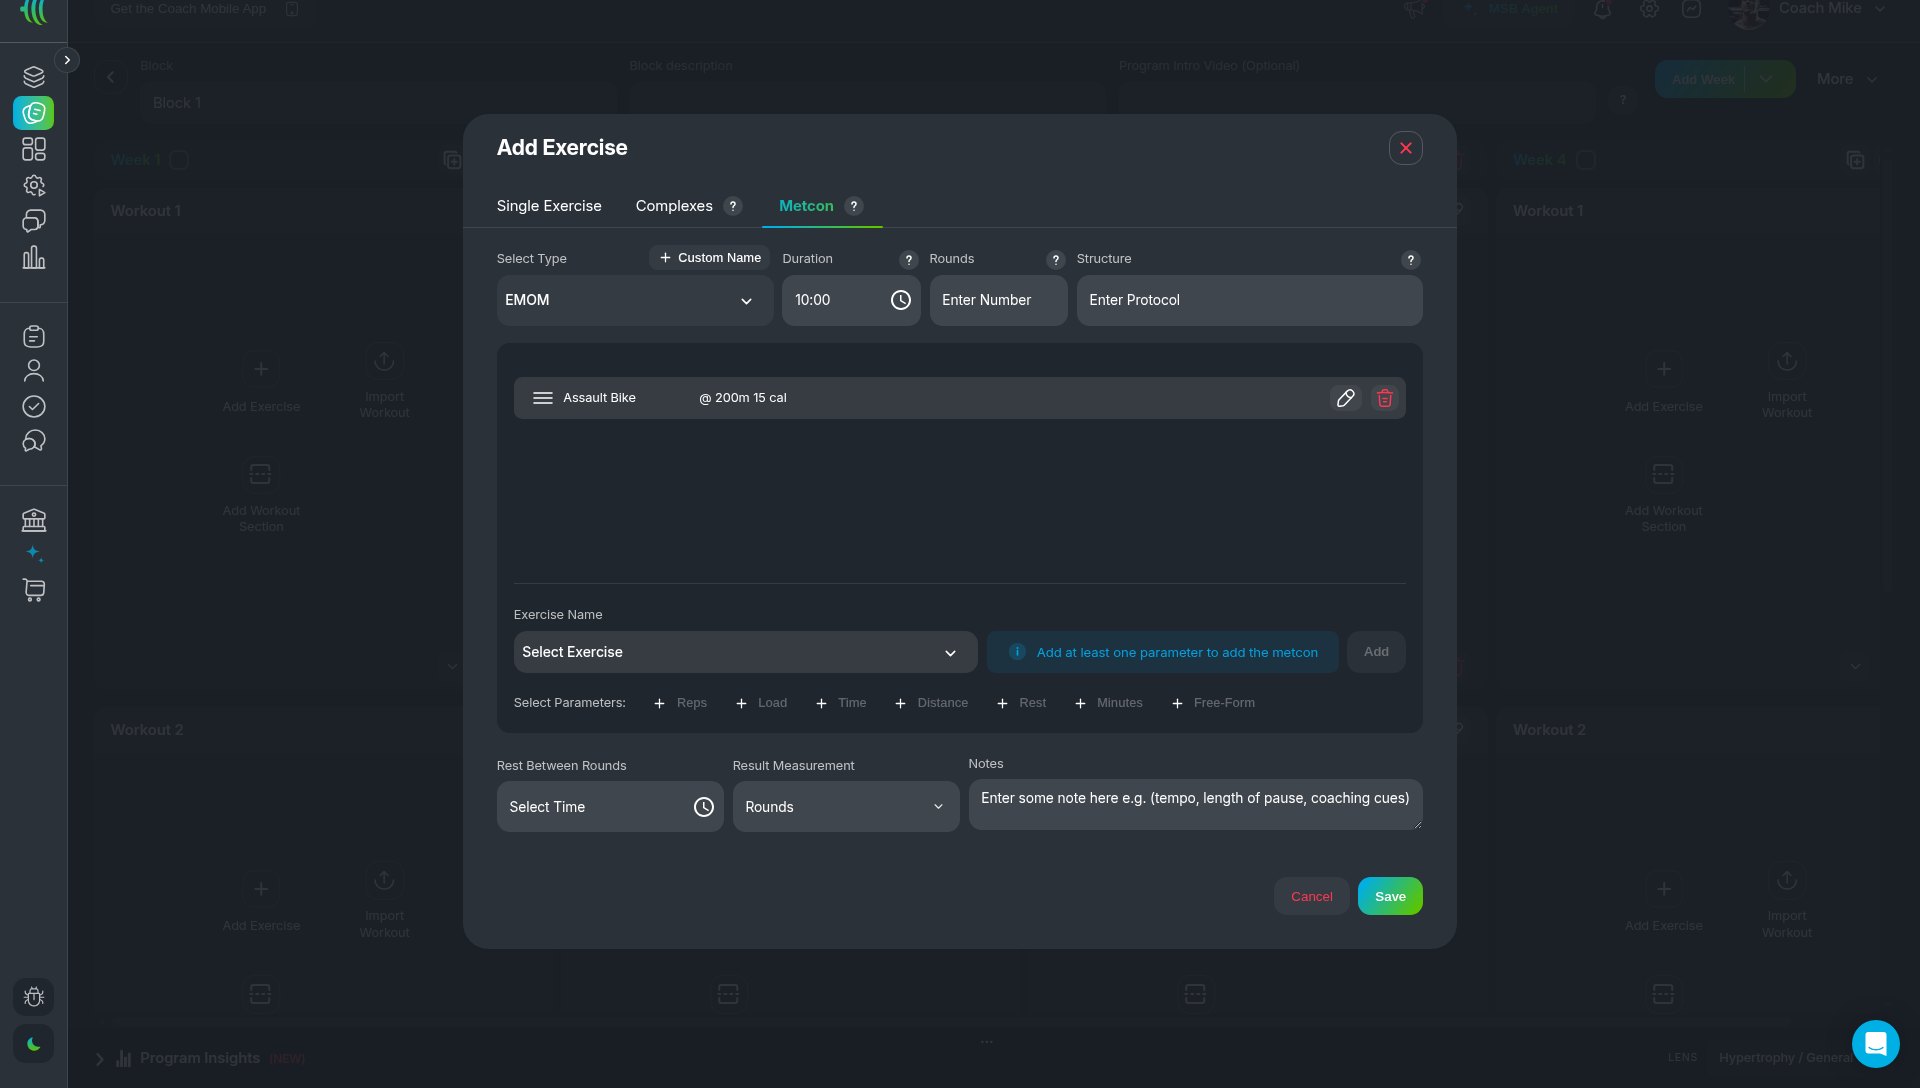Delete the Assault Bike exercise row
The height and width of the screenshot is (1088, 1920).
tap(1384, 398)
